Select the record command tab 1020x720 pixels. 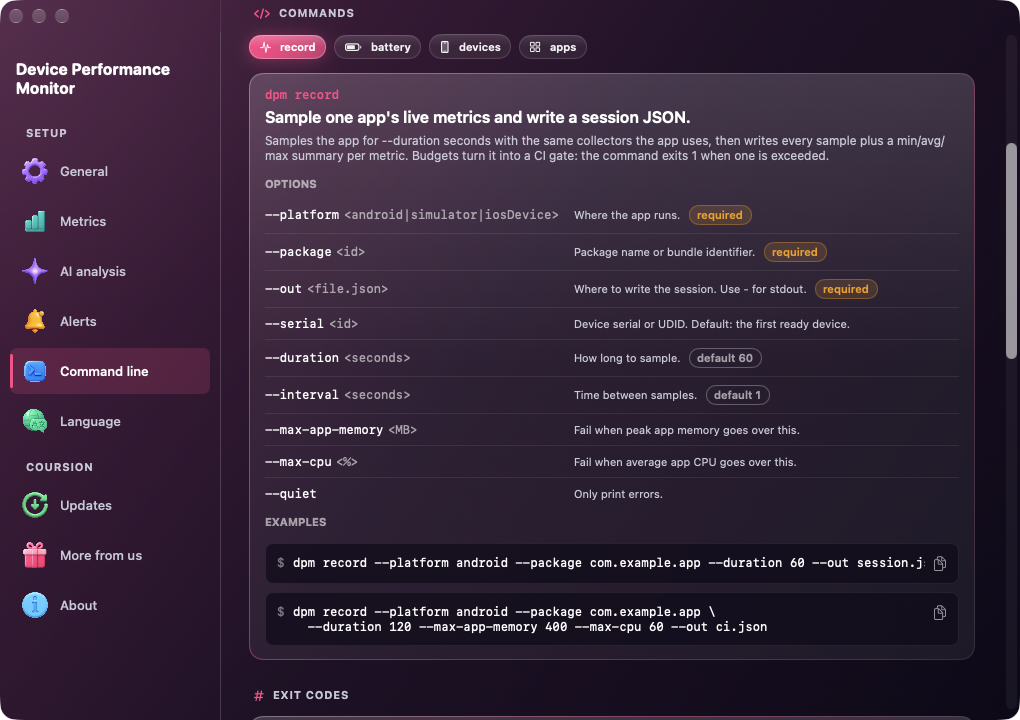[288, 47]
